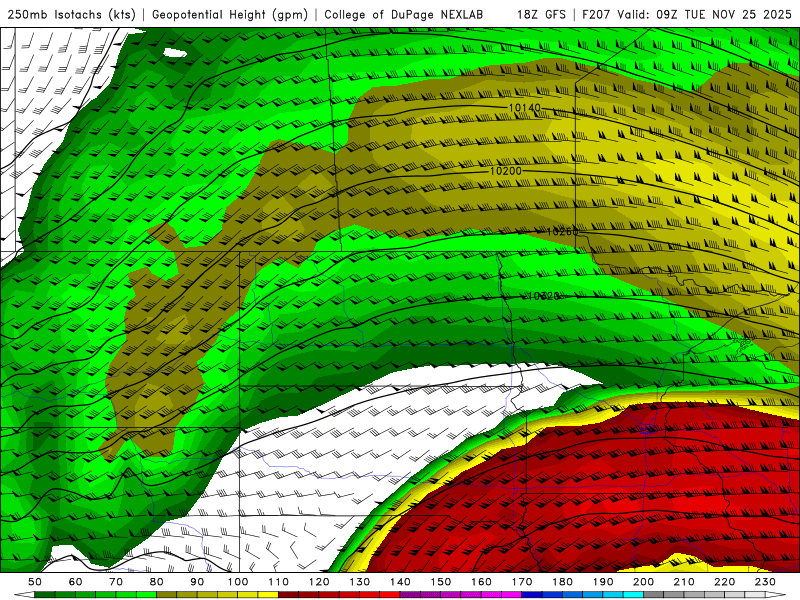This screenshot has width=800, height=600.
Task: Pick the dark gray swatch right after 200
Action: tap(654, 595)
